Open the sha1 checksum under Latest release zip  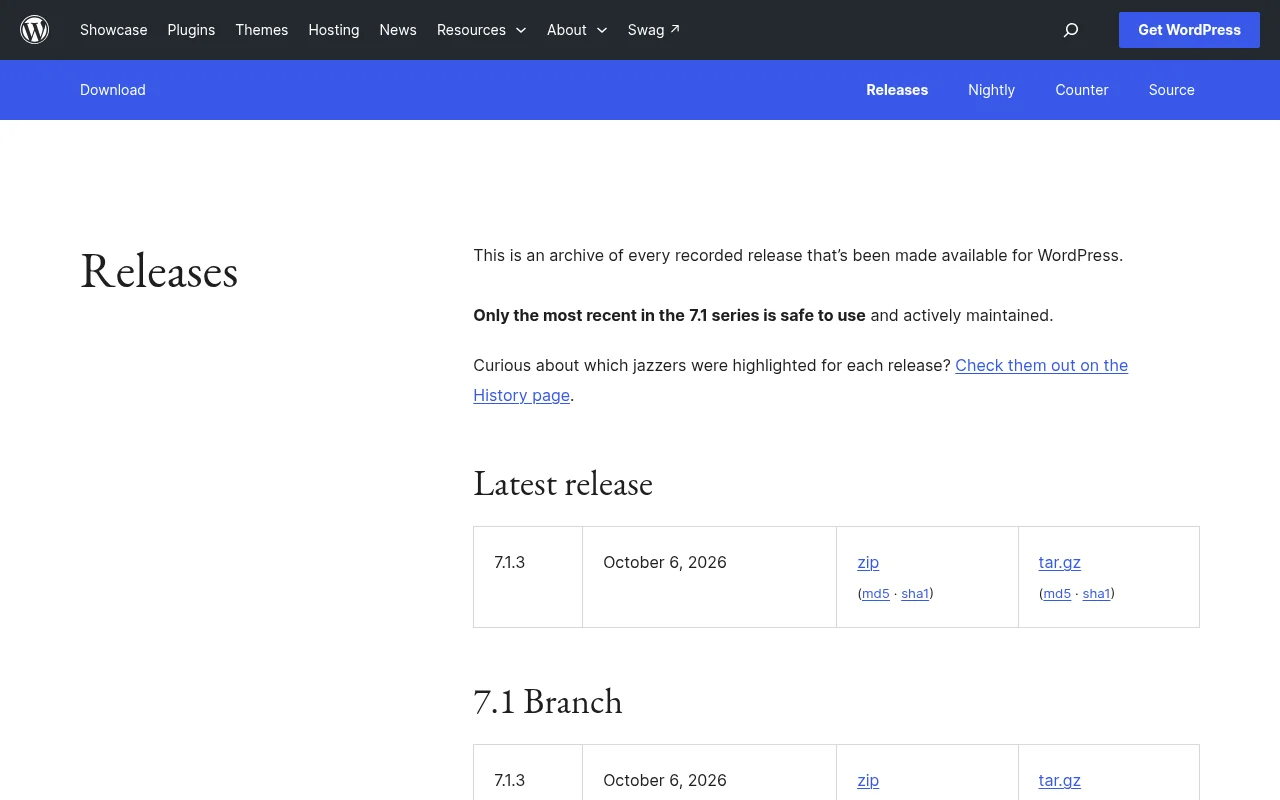point(915,594)
